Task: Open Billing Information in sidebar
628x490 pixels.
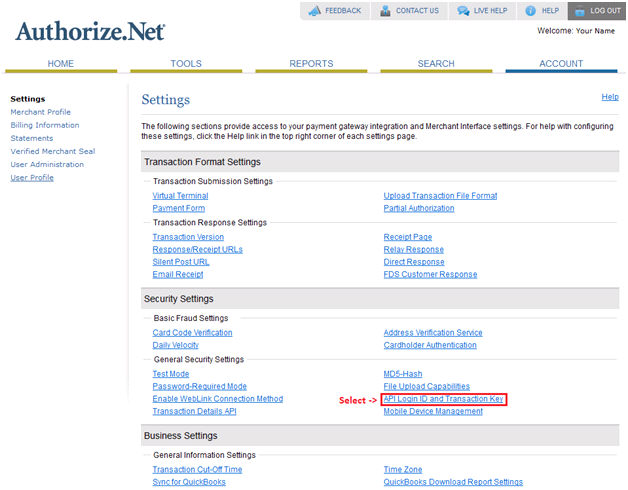Action: (45, 125)
